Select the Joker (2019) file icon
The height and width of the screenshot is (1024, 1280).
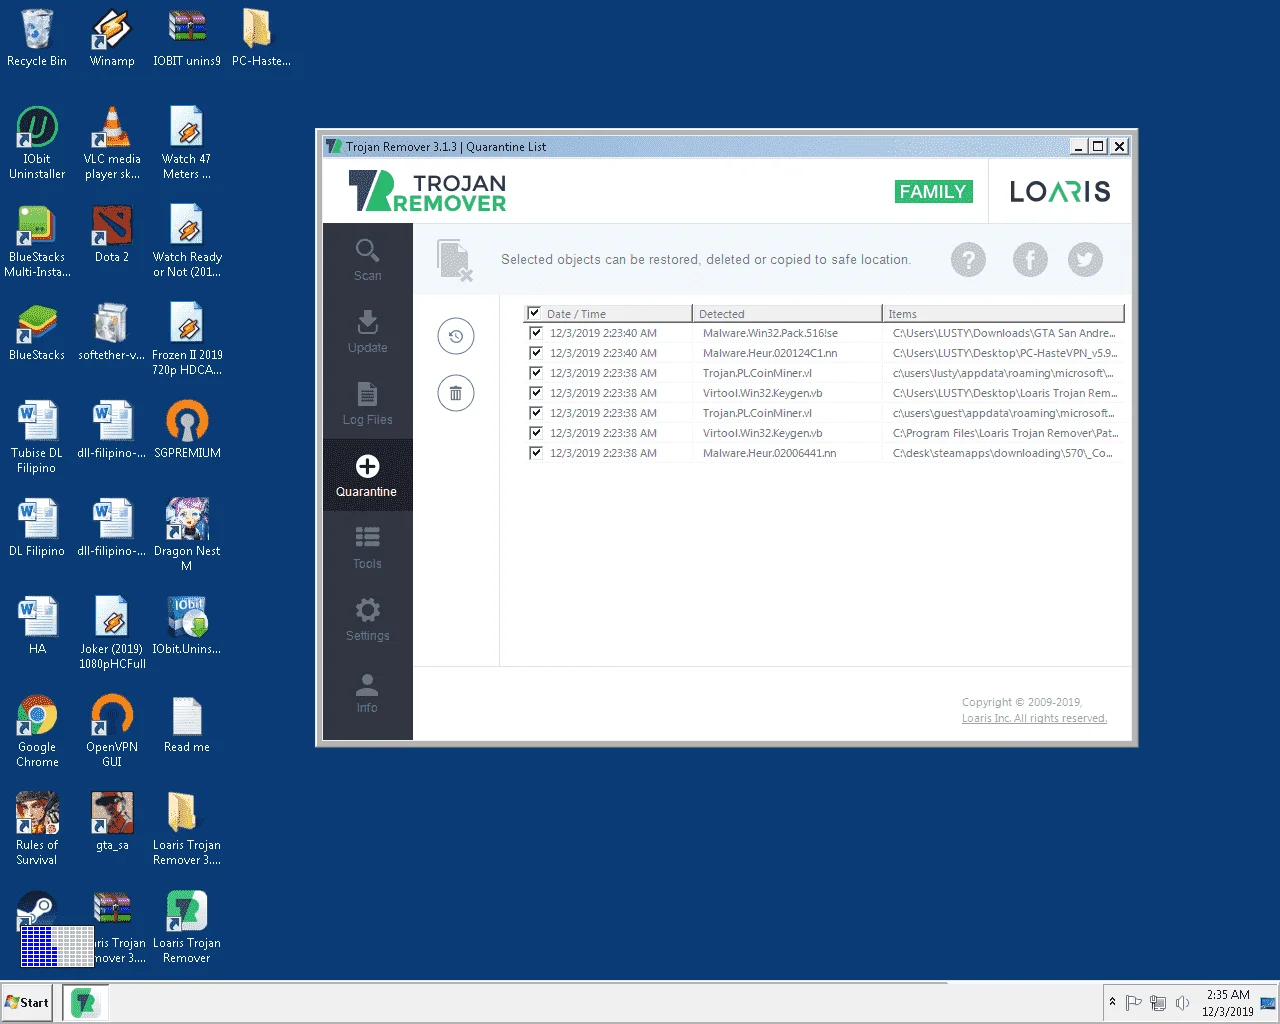pyautogui.click(x=112, y=633)
